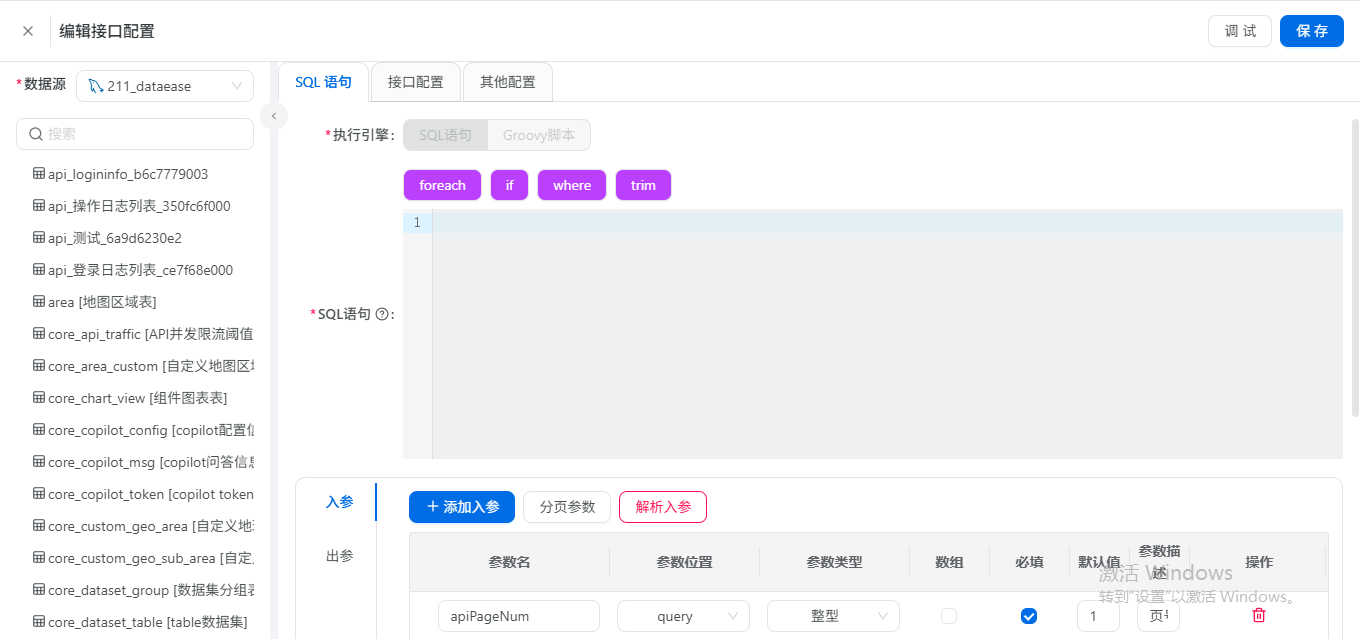Select Groovy脚本 execution engine
1360x641 pixels.
click(x=539, y=135)
